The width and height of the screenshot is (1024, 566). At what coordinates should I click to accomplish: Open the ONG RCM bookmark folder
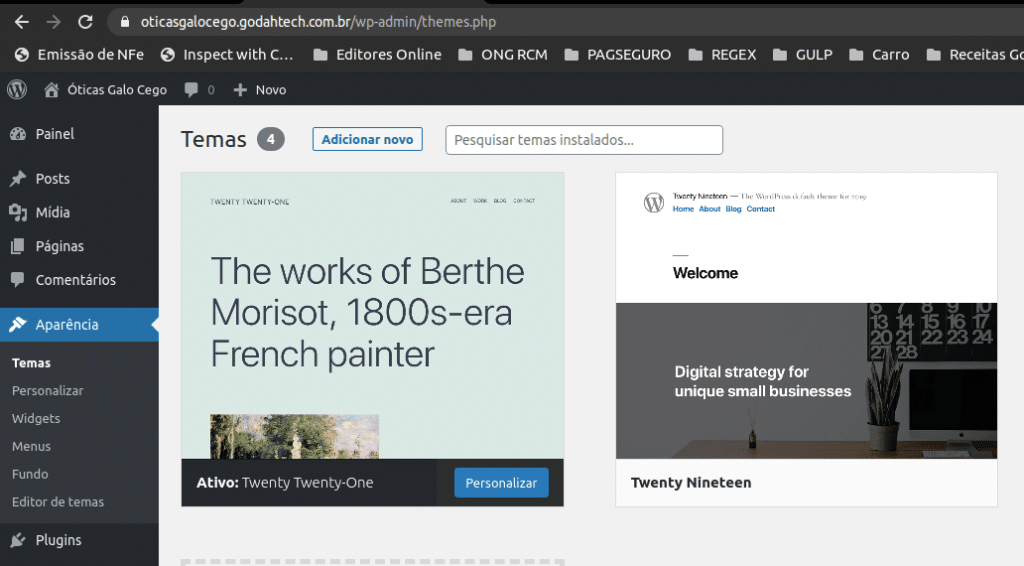coord(503,55)
